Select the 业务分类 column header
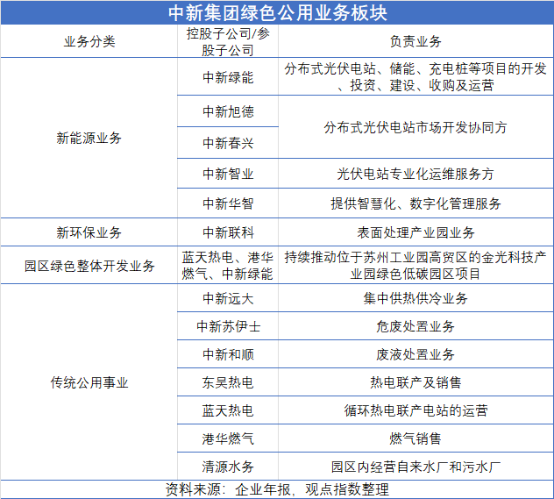This screenshot has height=499, width=554. [89, 42]
